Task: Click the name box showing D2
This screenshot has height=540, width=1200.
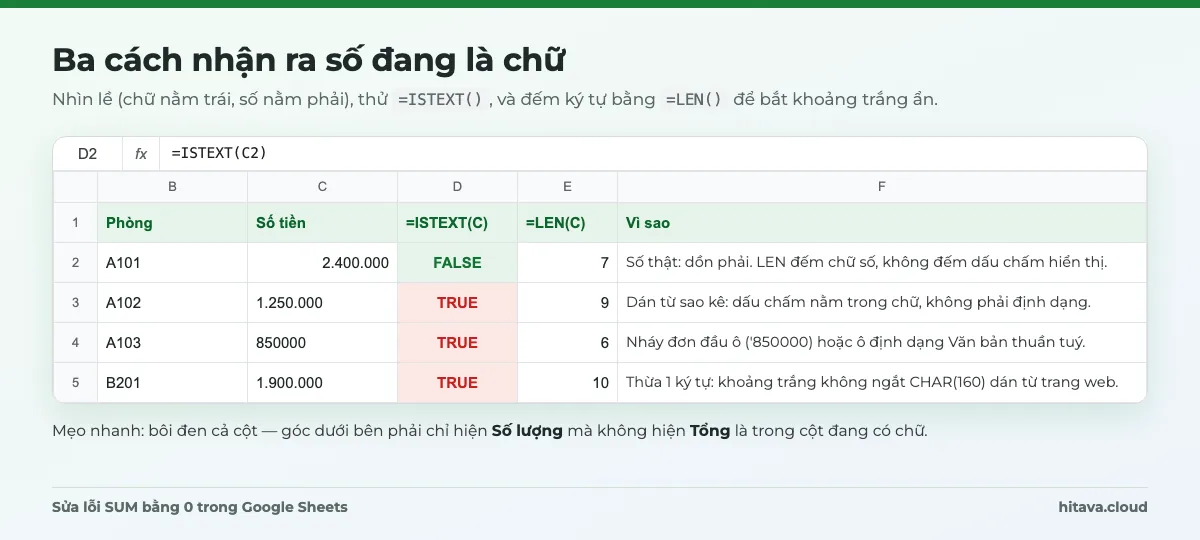Action: click(x=88, y=154)
